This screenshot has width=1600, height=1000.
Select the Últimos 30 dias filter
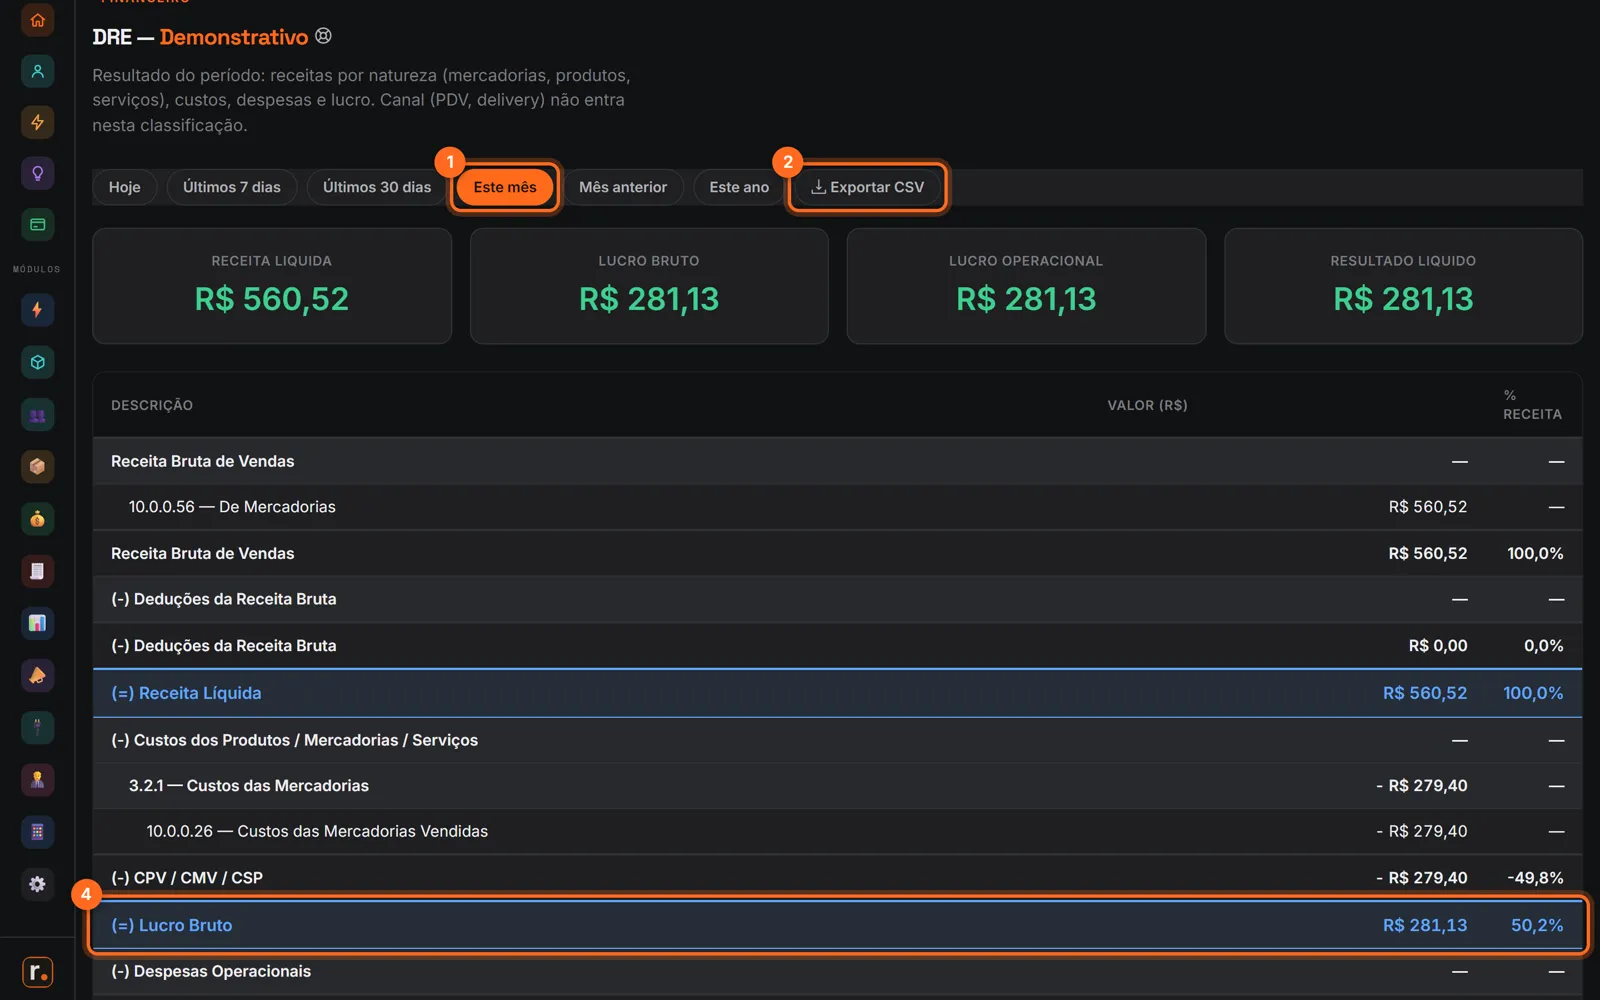point(377,187)
